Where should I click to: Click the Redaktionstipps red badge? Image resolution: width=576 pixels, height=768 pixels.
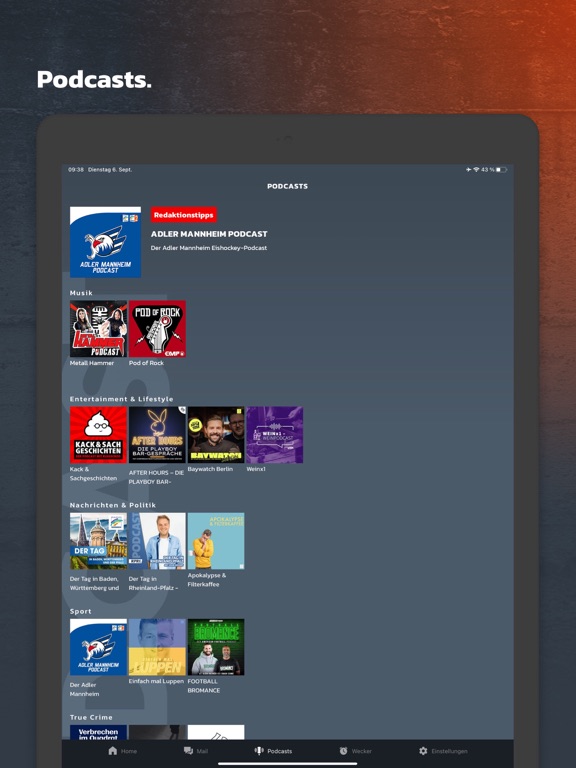[184, 215]
